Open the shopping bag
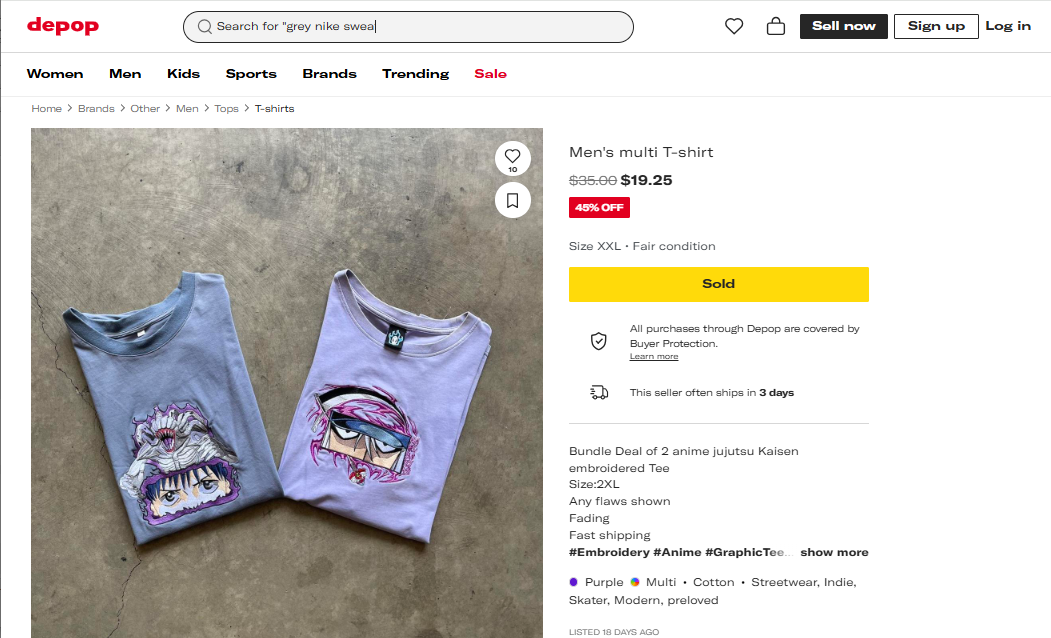1051x638 pixels. 775,27
